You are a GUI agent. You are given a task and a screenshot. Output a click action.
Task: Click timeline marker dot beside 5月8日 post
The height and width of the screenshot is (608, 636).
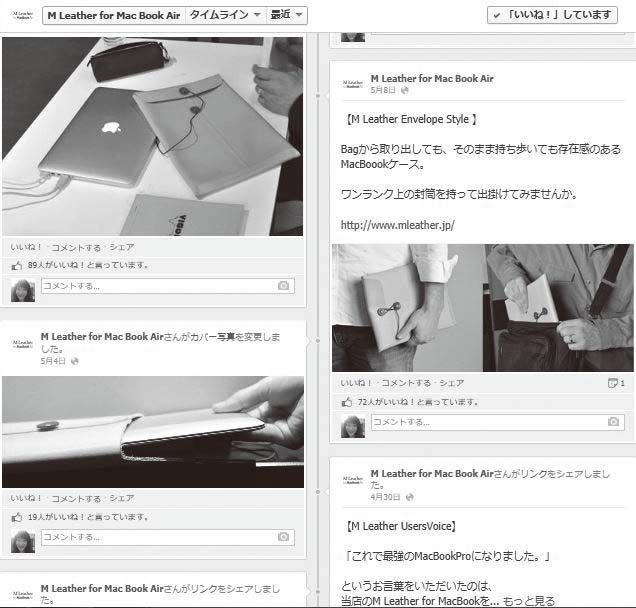pos(318,96)
